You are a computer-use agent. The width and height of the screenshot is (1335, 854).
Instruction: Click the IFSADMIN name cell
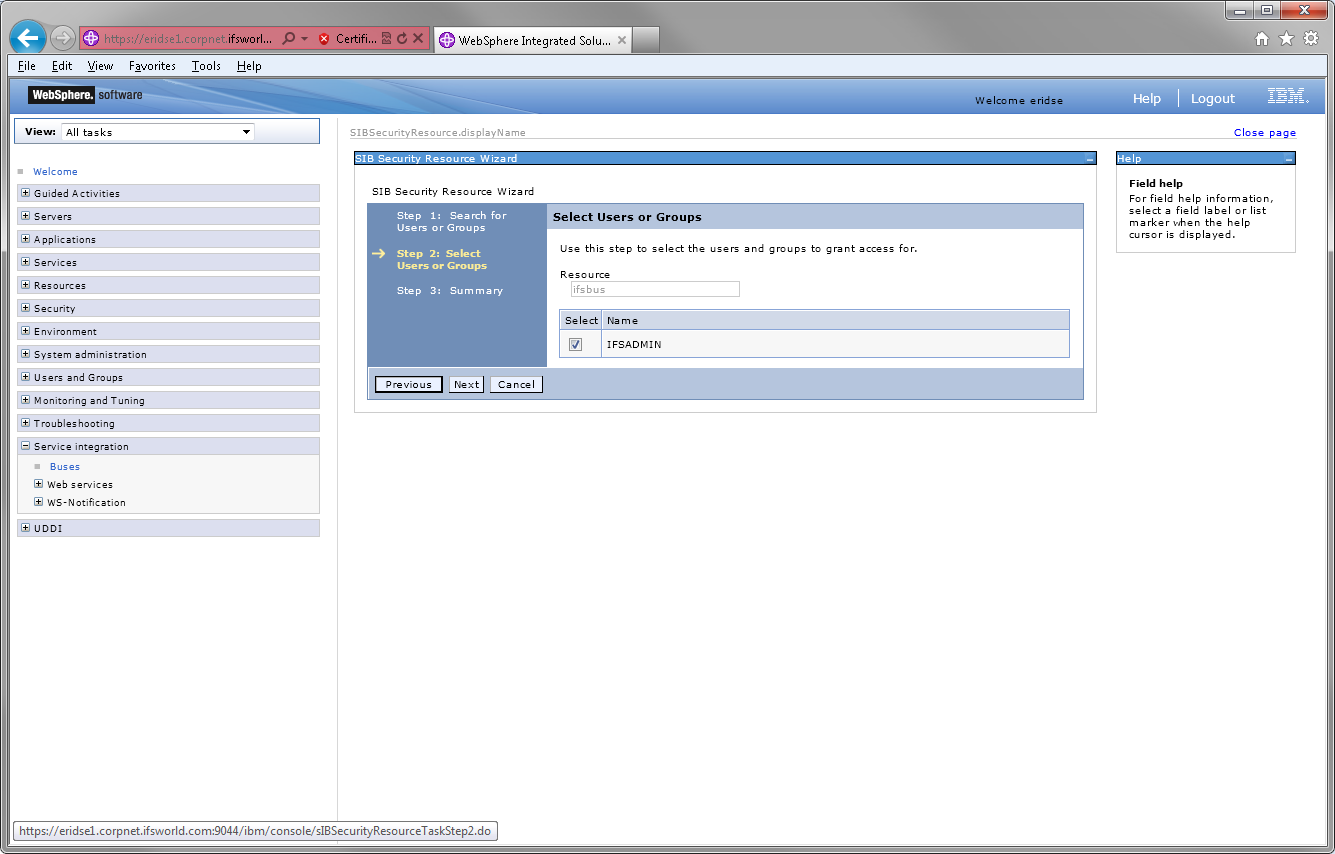click(836, 344)
